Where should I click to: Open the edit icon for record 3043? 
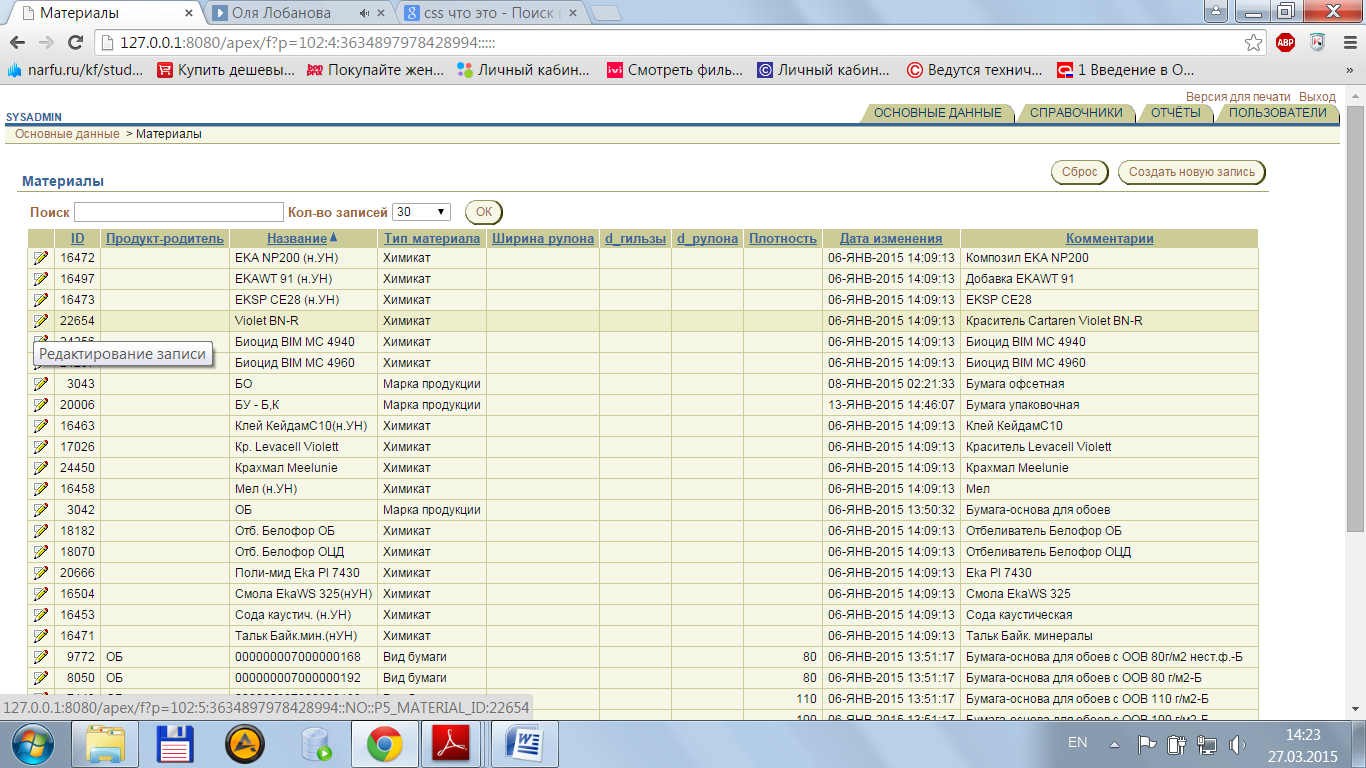pos(41,384)
